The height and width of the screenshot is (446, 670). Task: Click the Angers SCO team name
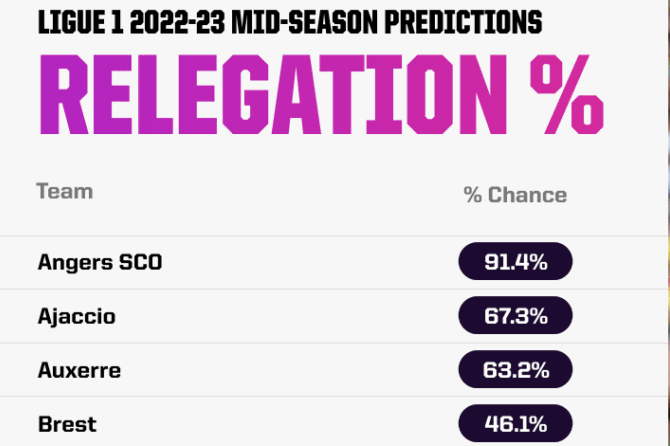pyautogui.click(x=99, y=263)
